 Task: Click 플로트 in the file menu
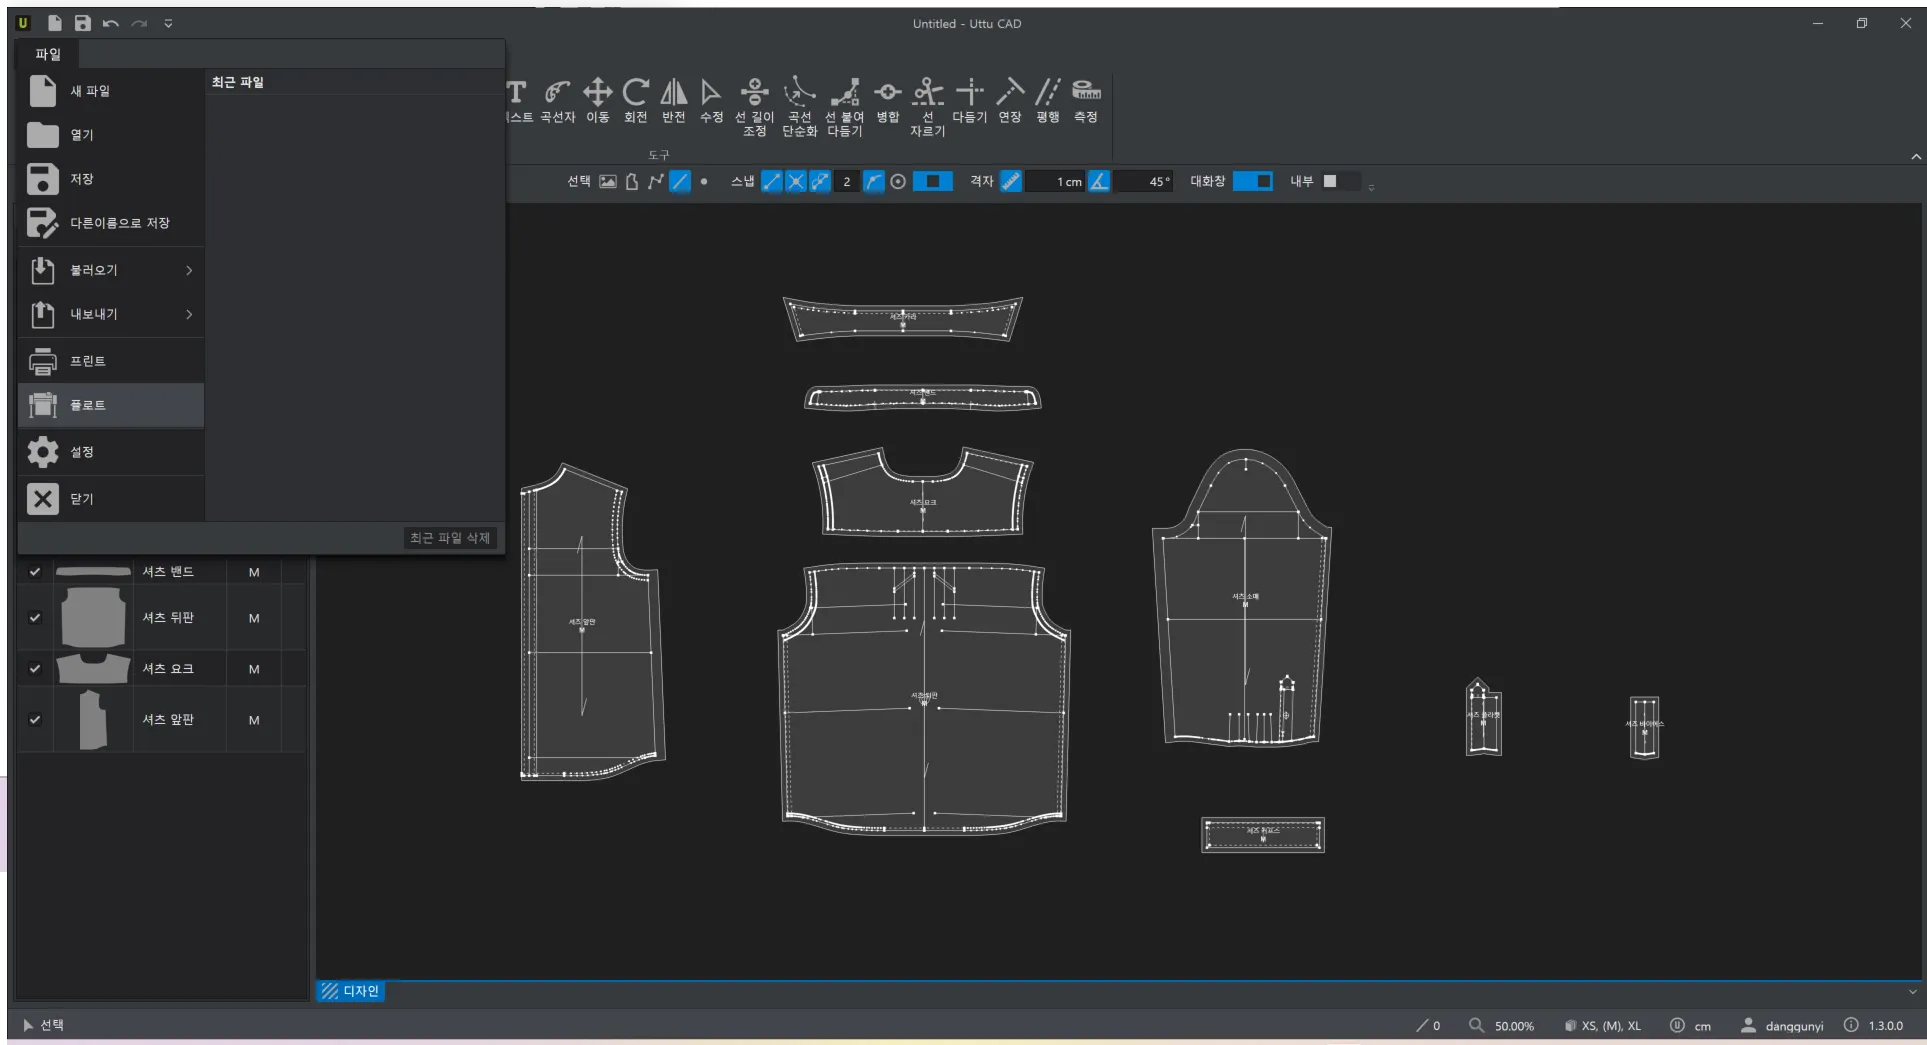[x=111, y=405]
